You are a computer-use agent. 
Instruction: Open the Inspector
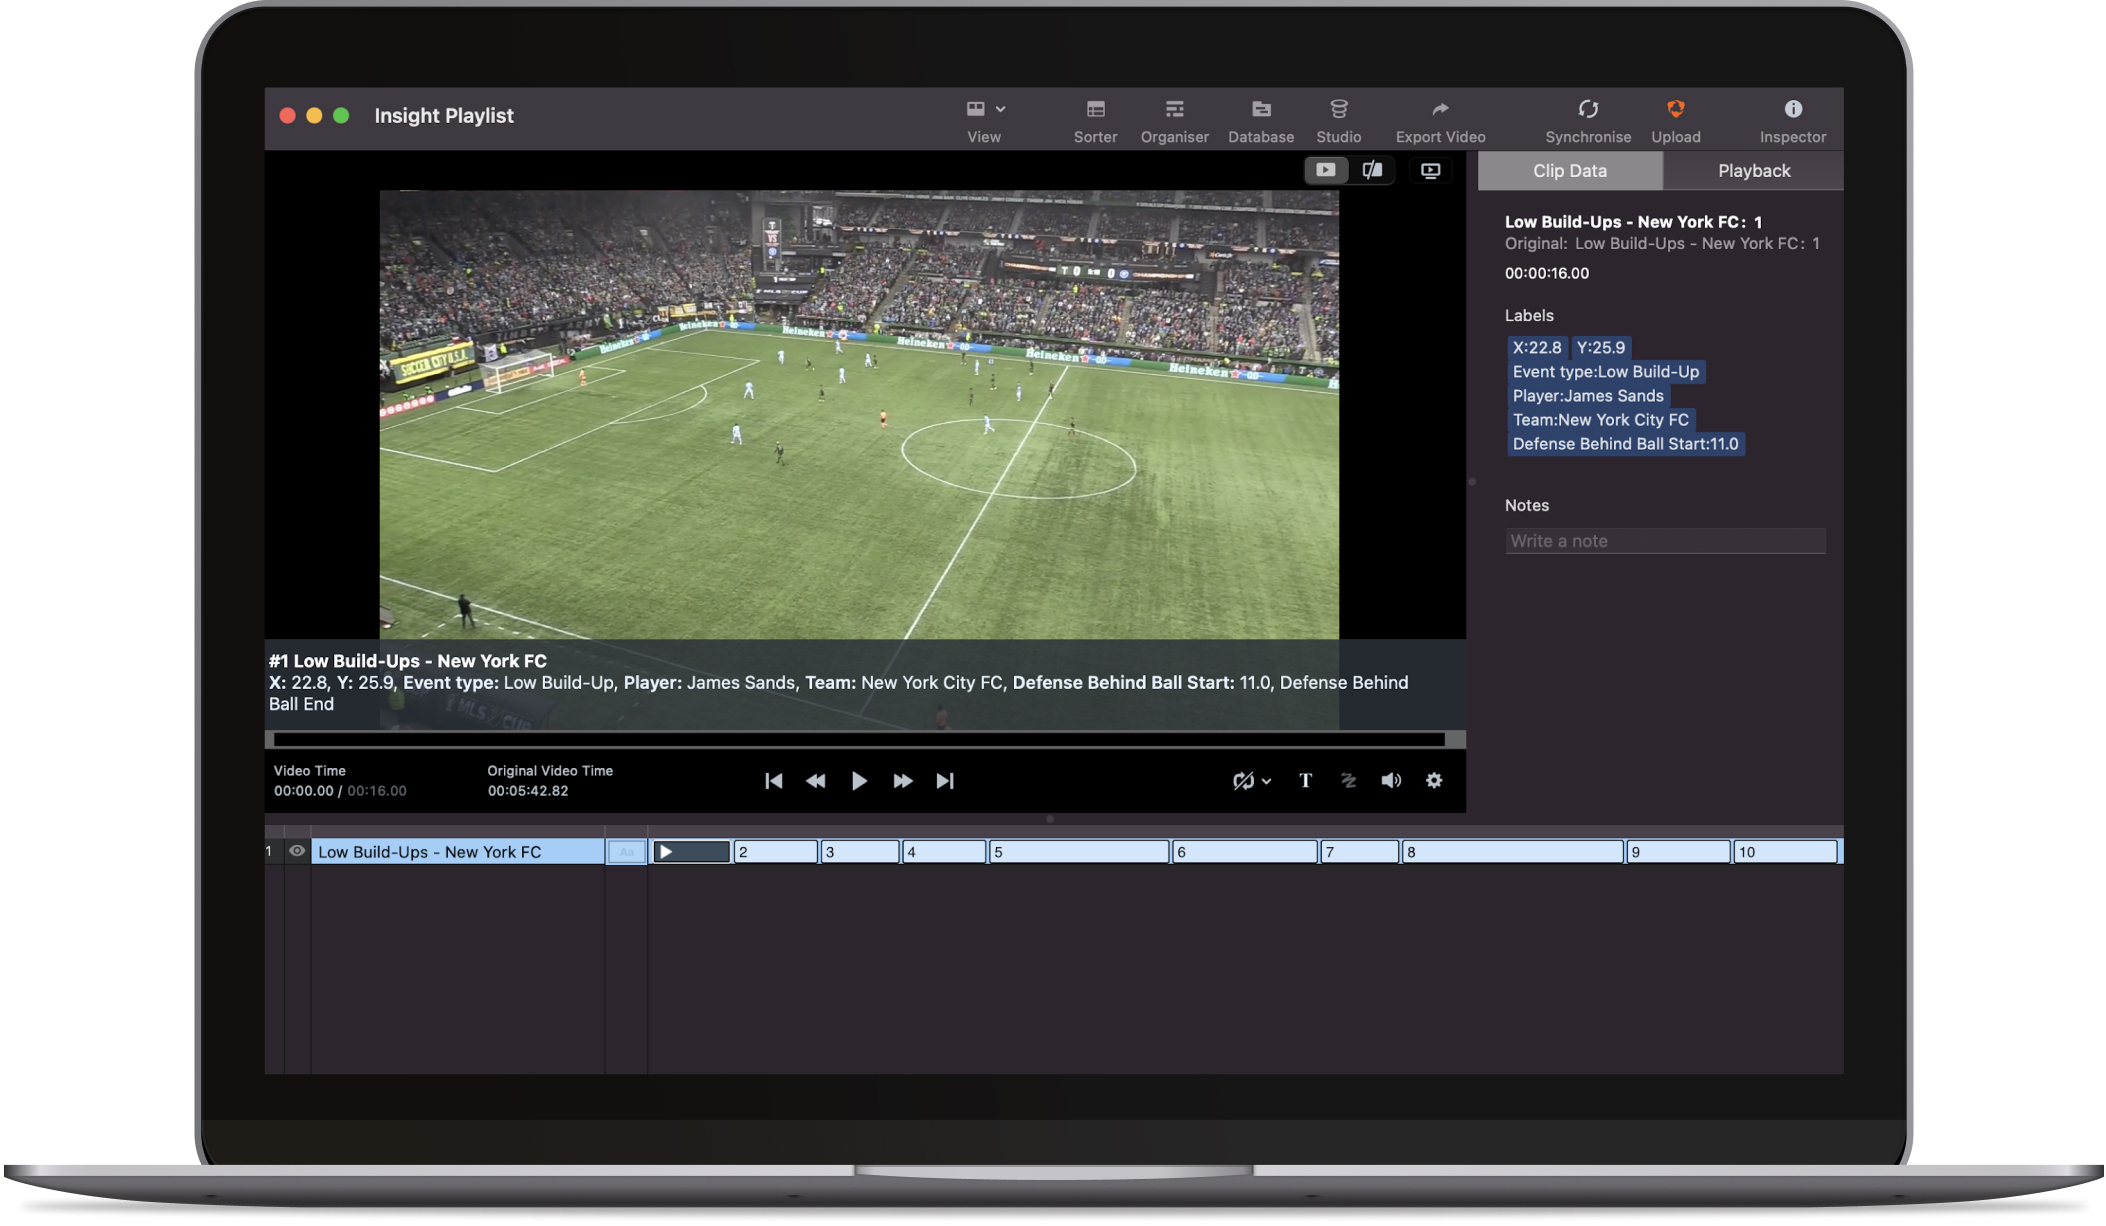(1792, 120)
